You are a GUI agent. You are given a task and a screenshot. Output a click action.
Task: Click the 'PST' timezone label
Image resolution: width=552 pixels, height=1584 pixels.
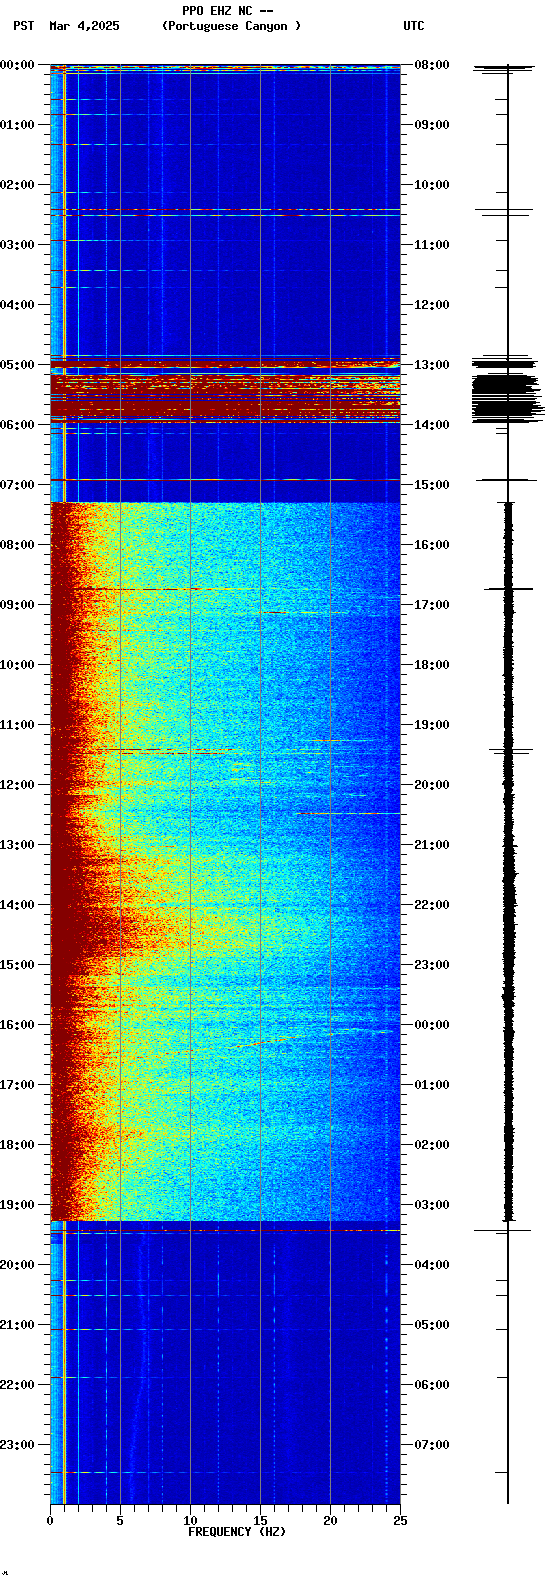23,26
